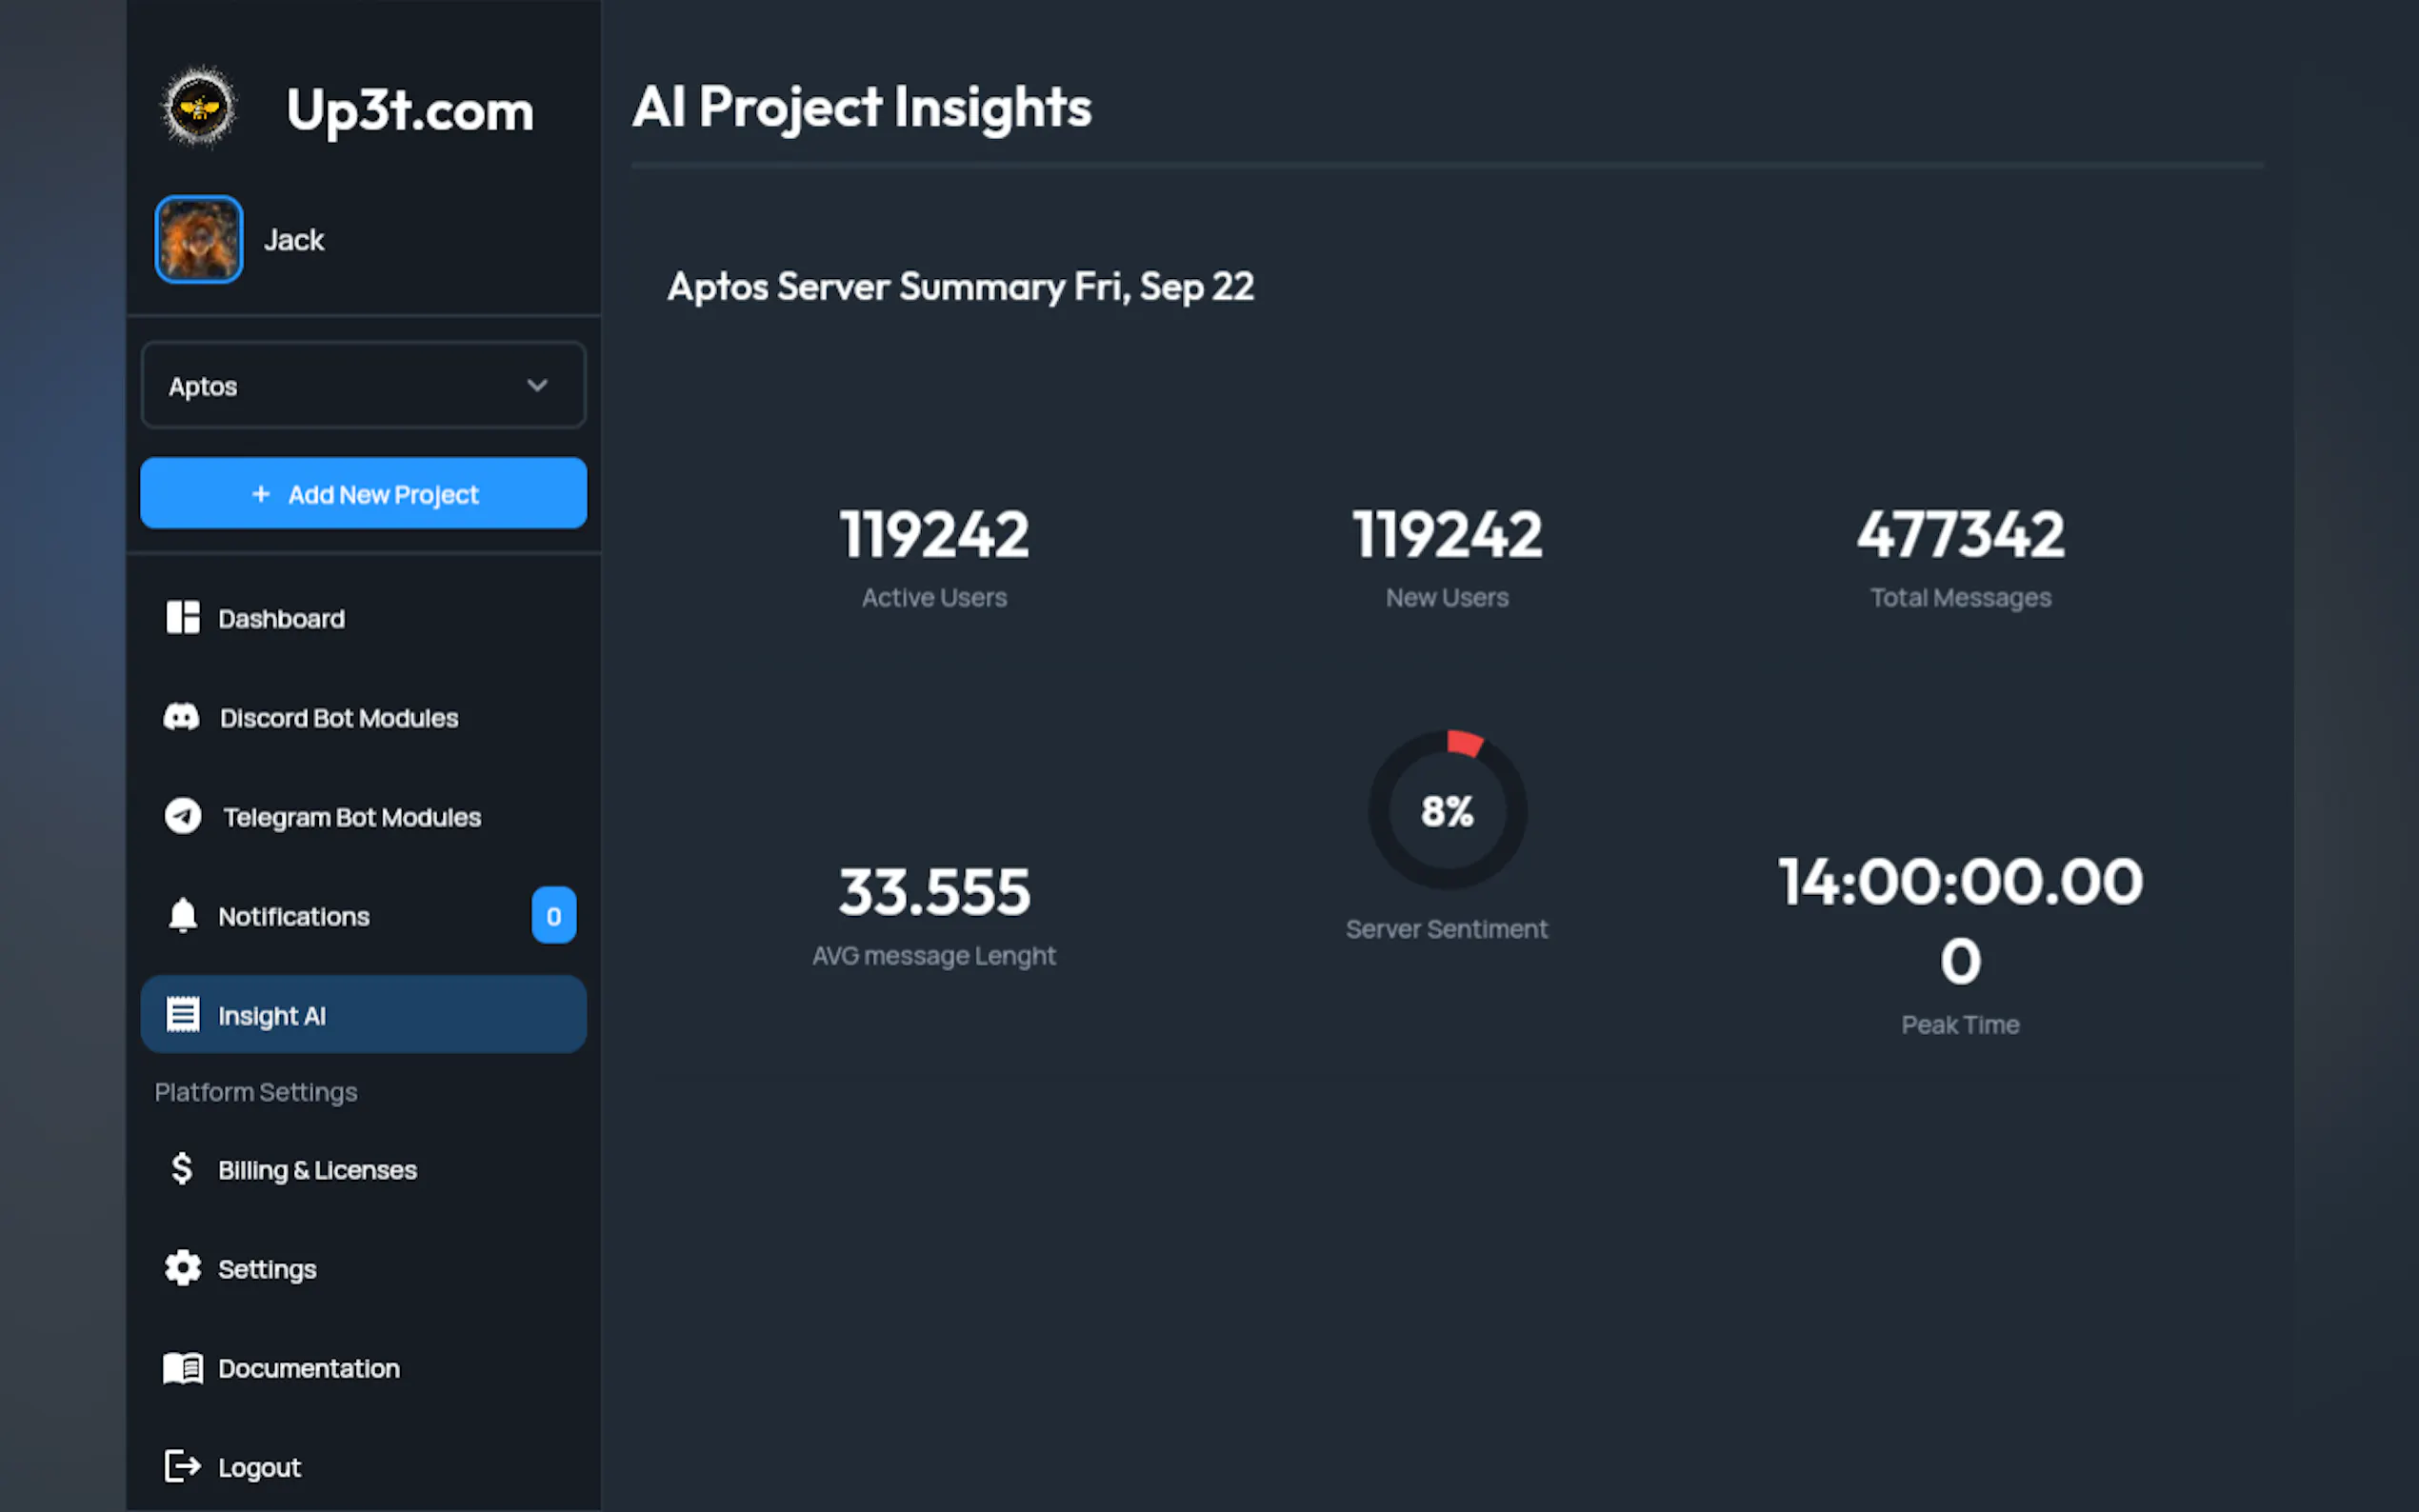Click the Discord logo icon

[182, 717]
